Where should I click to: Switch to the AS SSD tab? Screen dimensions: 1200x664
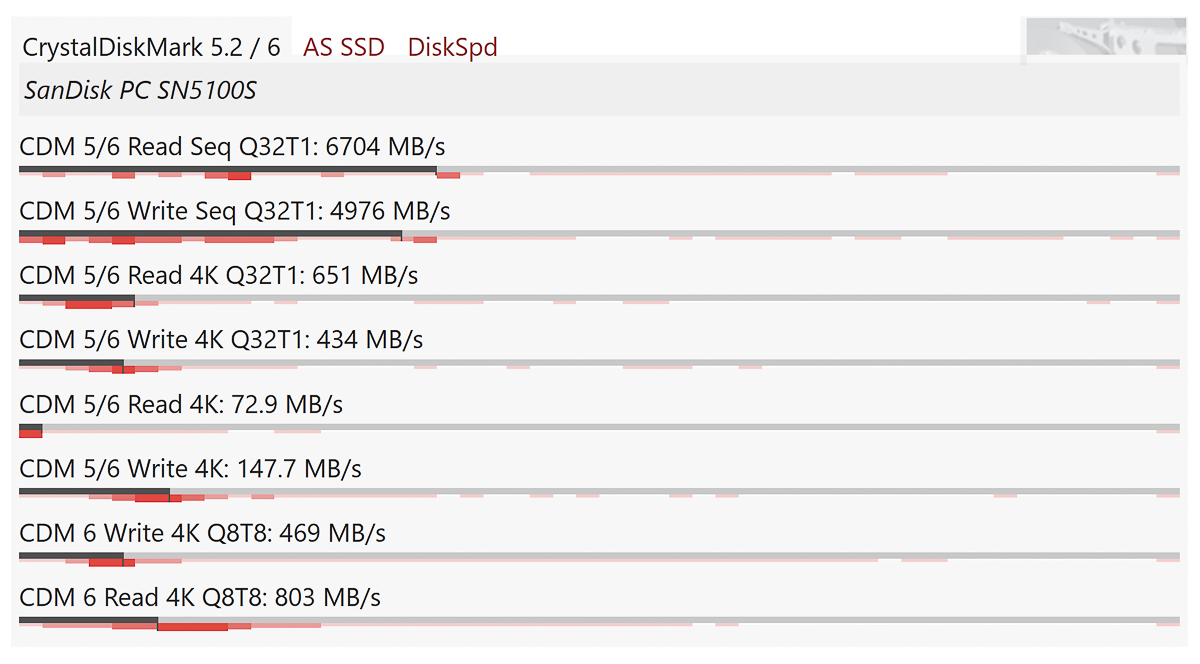pos(344,47)
